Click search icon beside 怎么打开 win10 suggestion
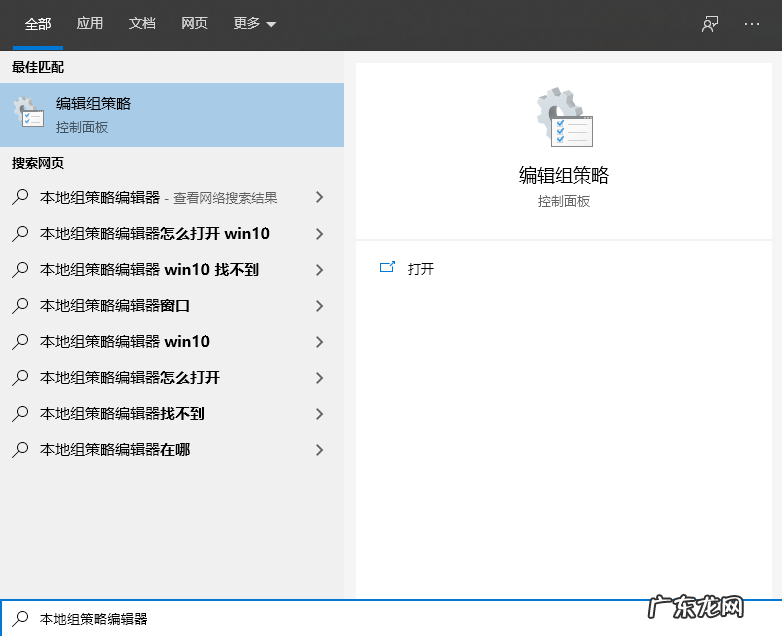Screen dimensions: 782x636 click(20, 233)
